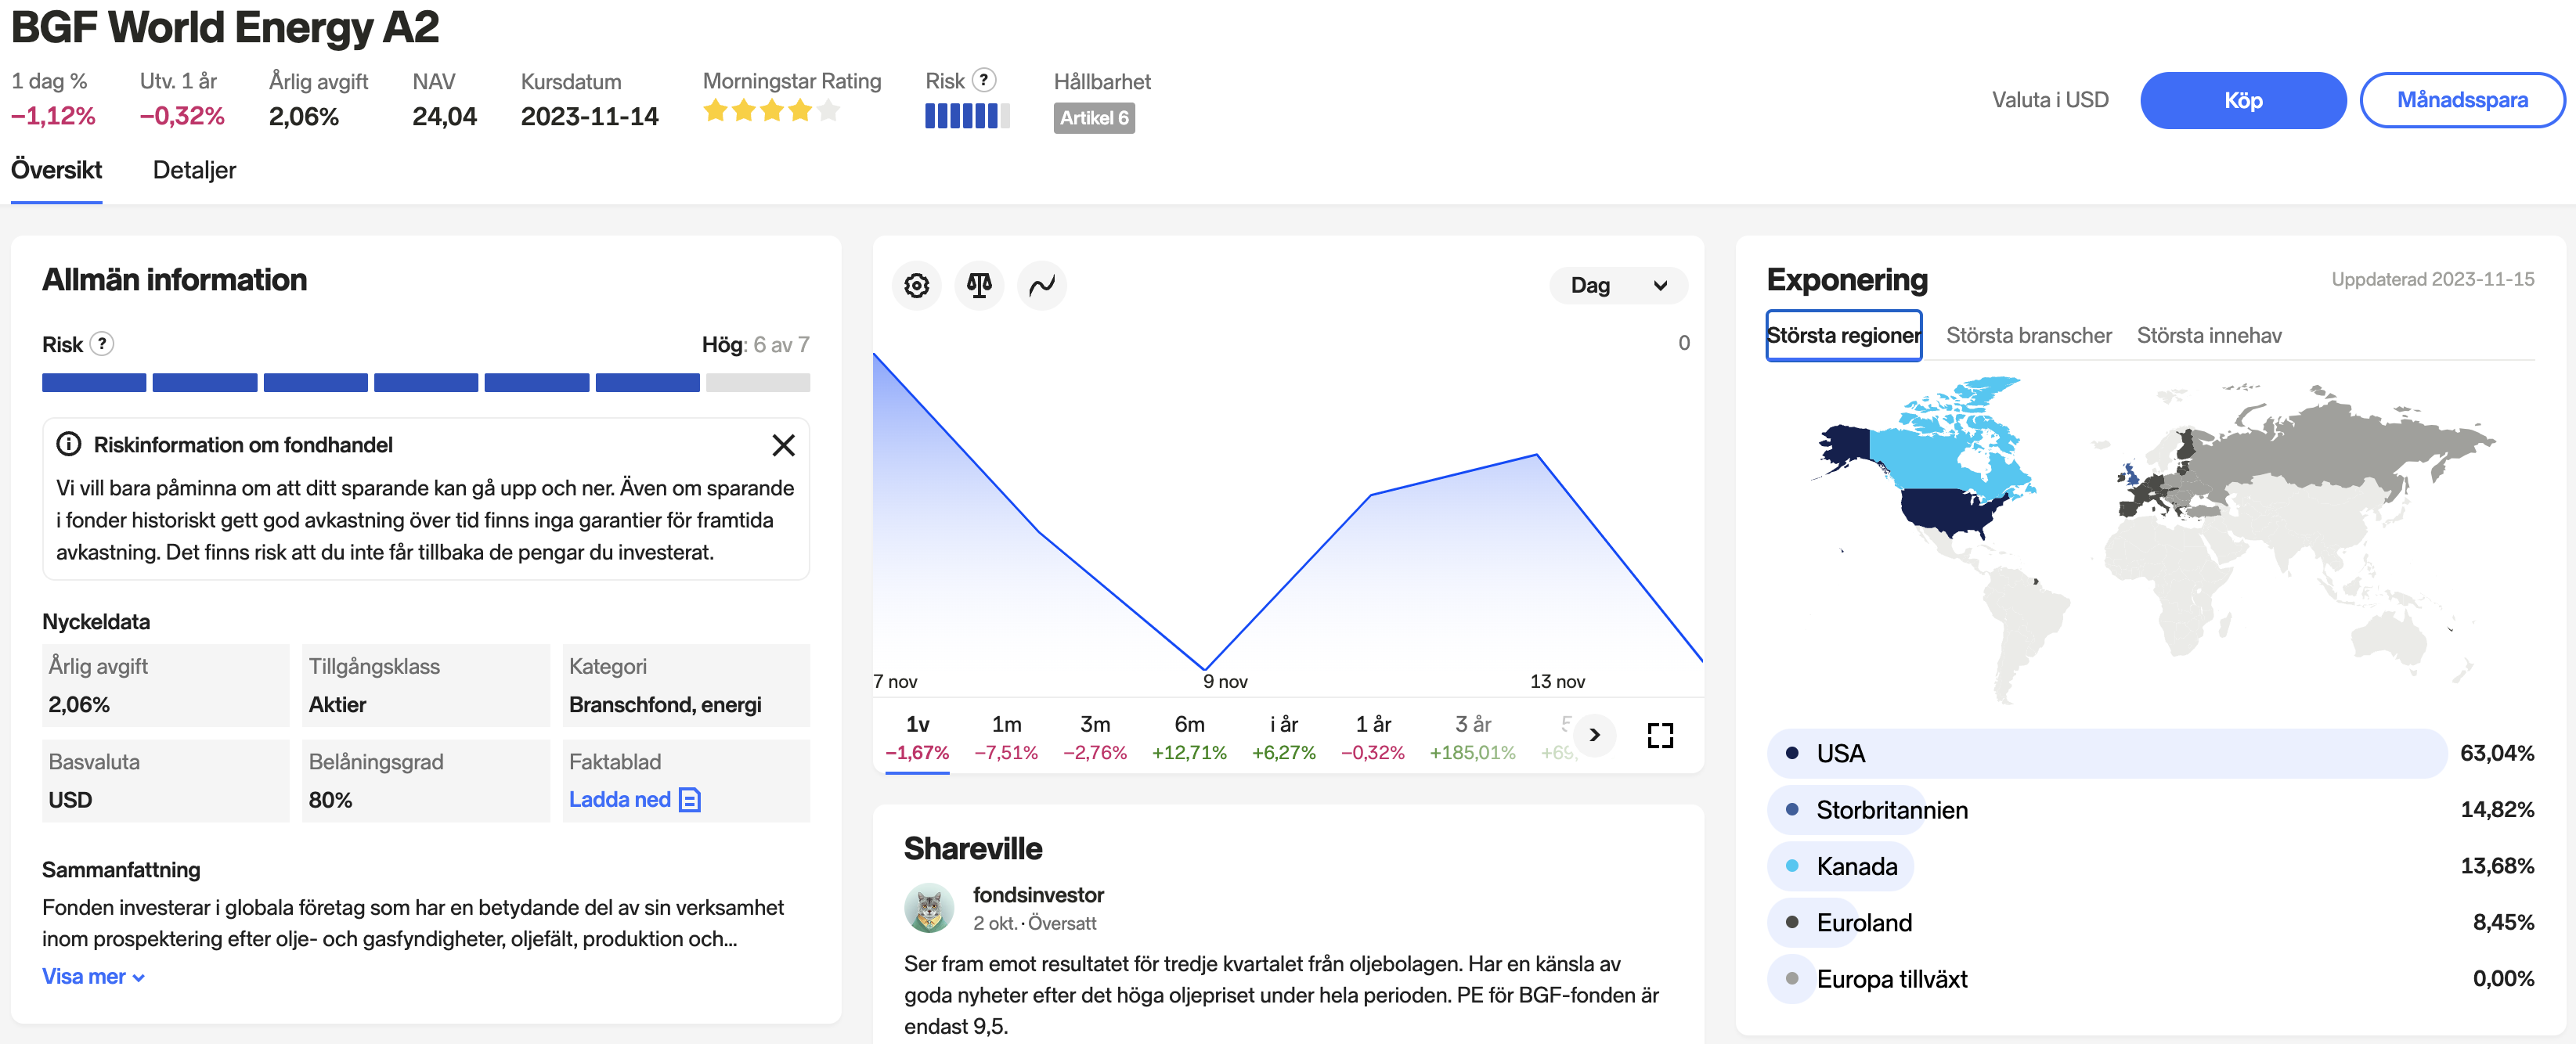Select the 1m time period
This screenshot has height=1044, width=2576.
[1006, 737]
